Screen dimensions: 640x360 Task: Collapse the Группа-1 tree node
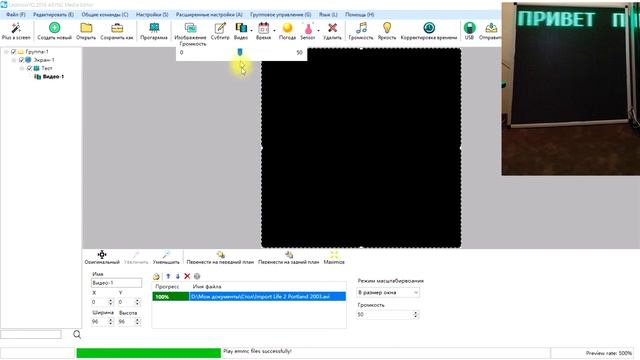[x=6, y=52]
